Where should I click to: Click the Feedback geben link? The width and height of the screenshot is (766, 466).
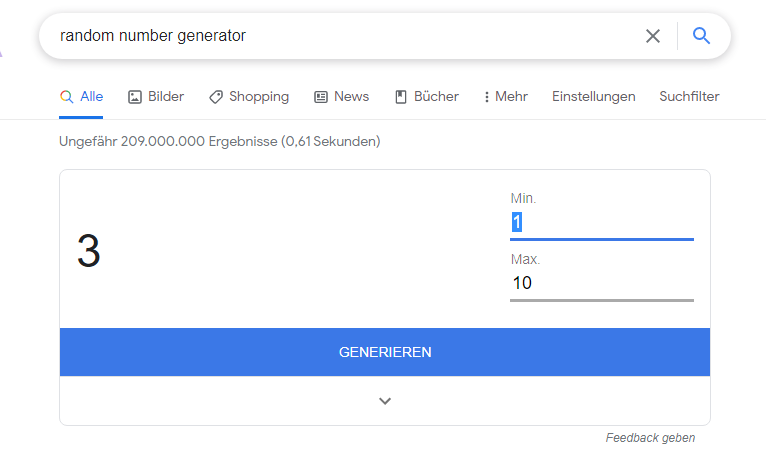[650, 438]
